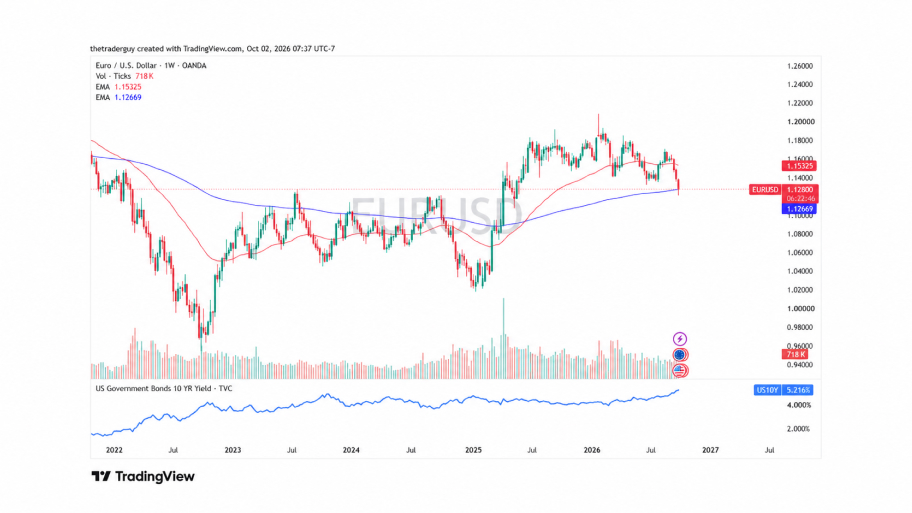Screen dimensions: 912x513
Task: Click the red 718 K volume axis tag
Action: click(796, 354)
